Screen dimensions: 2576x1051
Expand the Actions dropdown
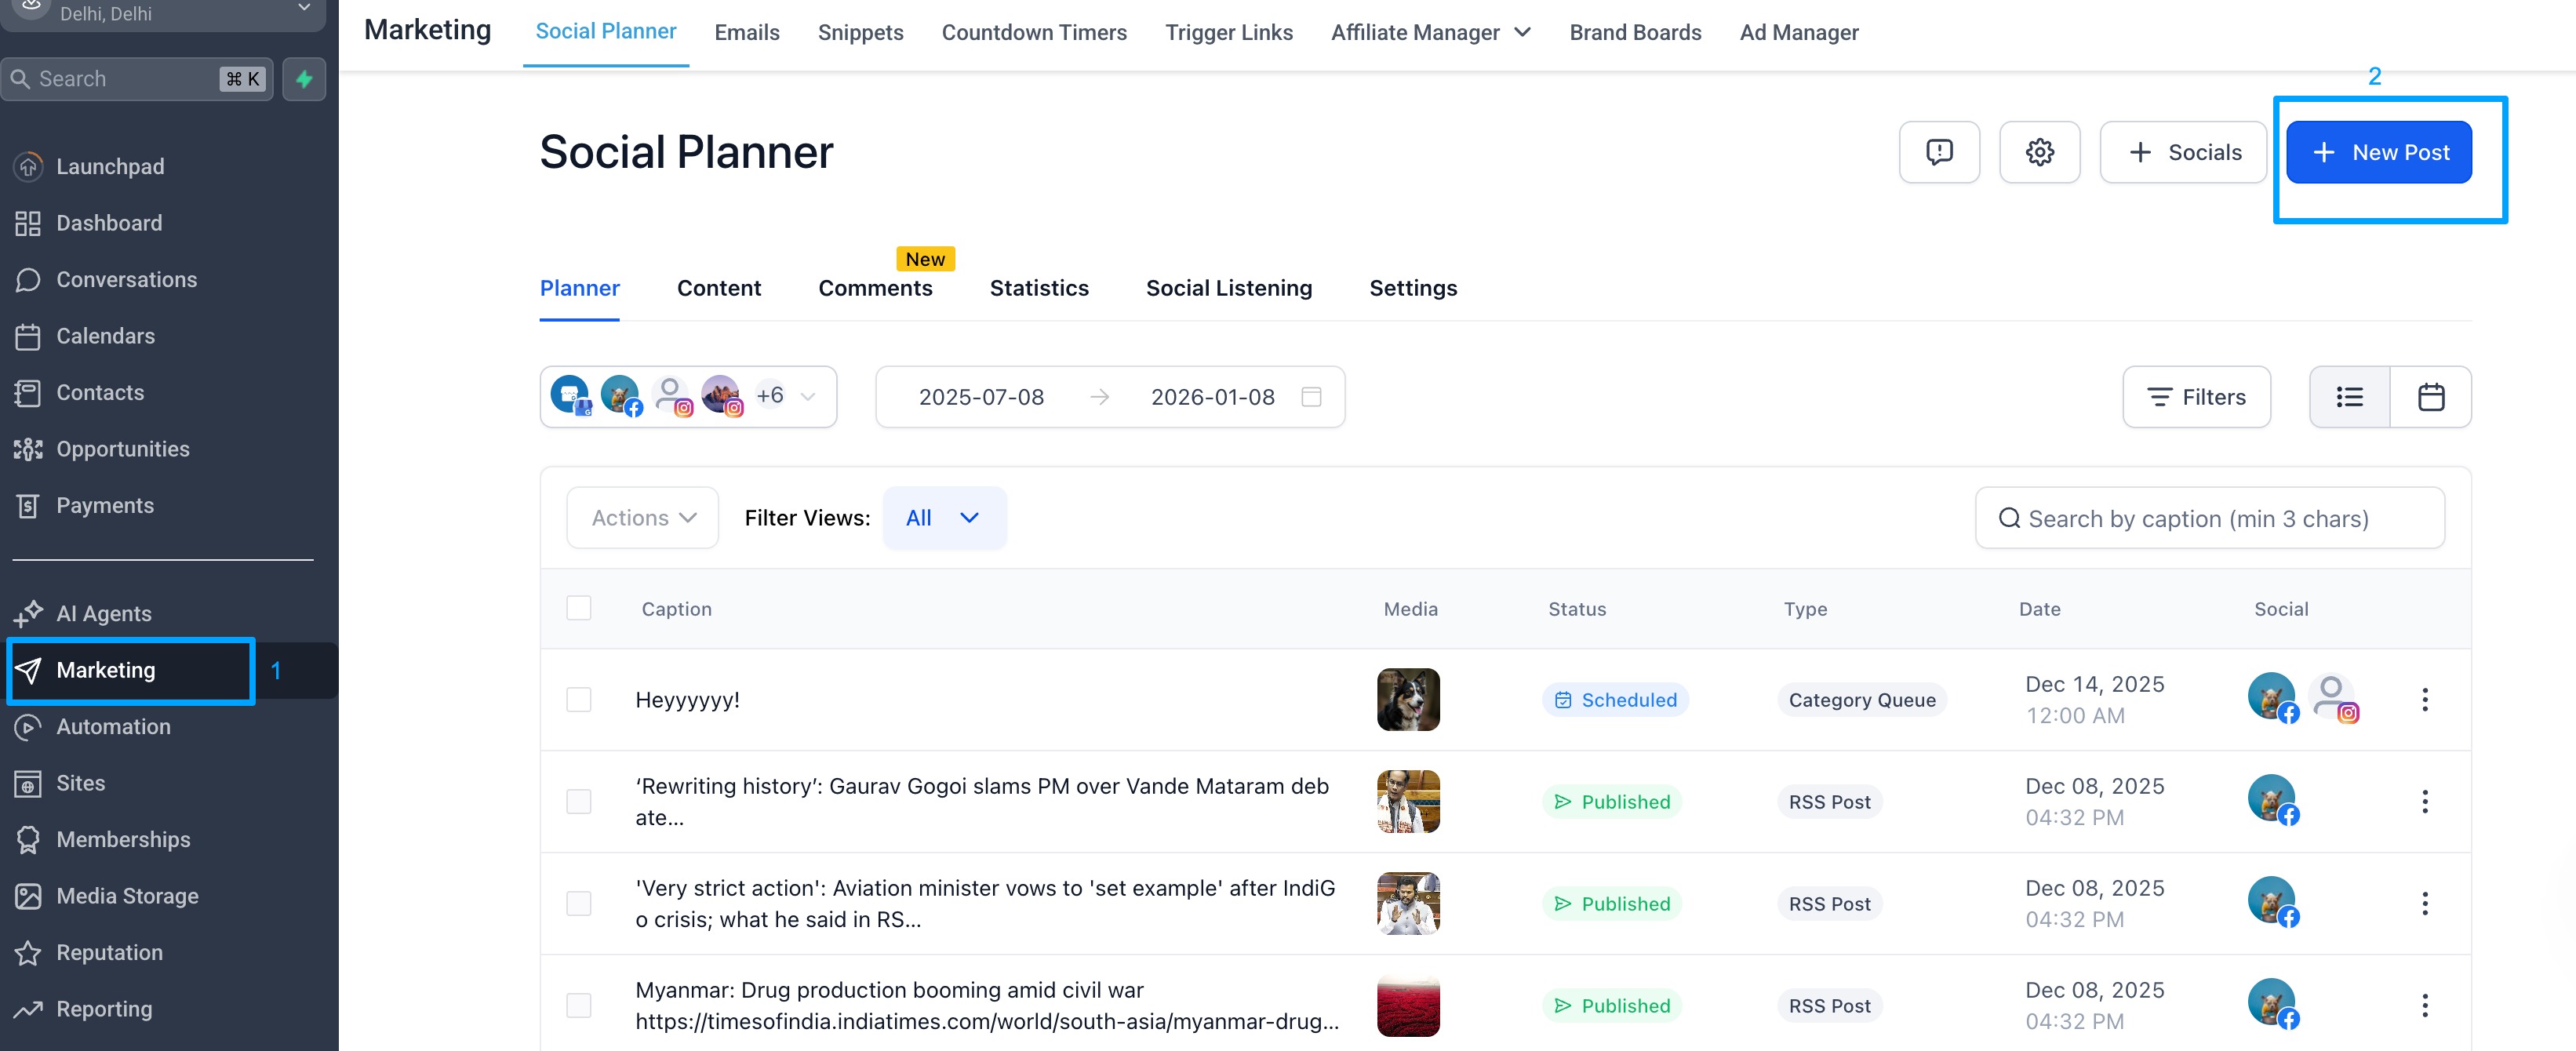point(643,518)
